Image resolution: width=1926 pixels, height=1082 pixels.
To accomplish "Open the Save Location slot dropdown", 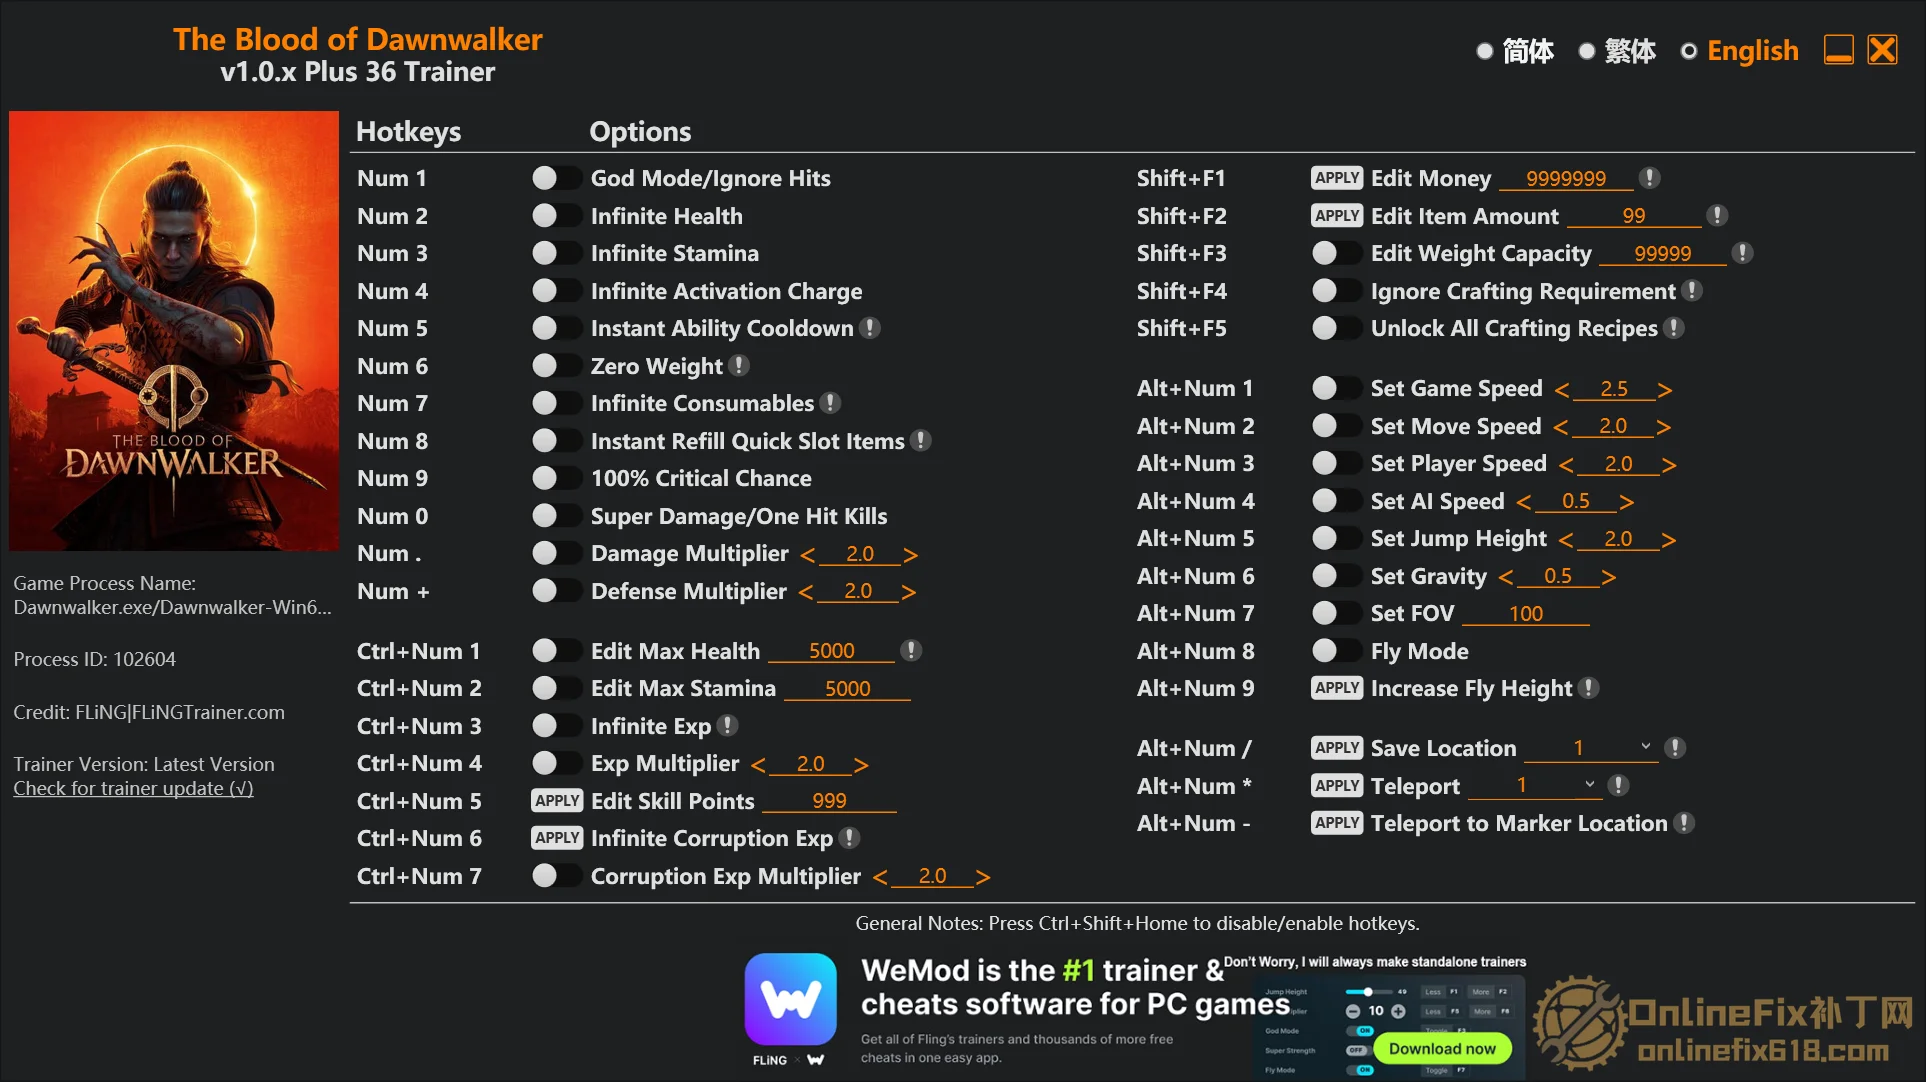I will click(x=1645, y=748).
